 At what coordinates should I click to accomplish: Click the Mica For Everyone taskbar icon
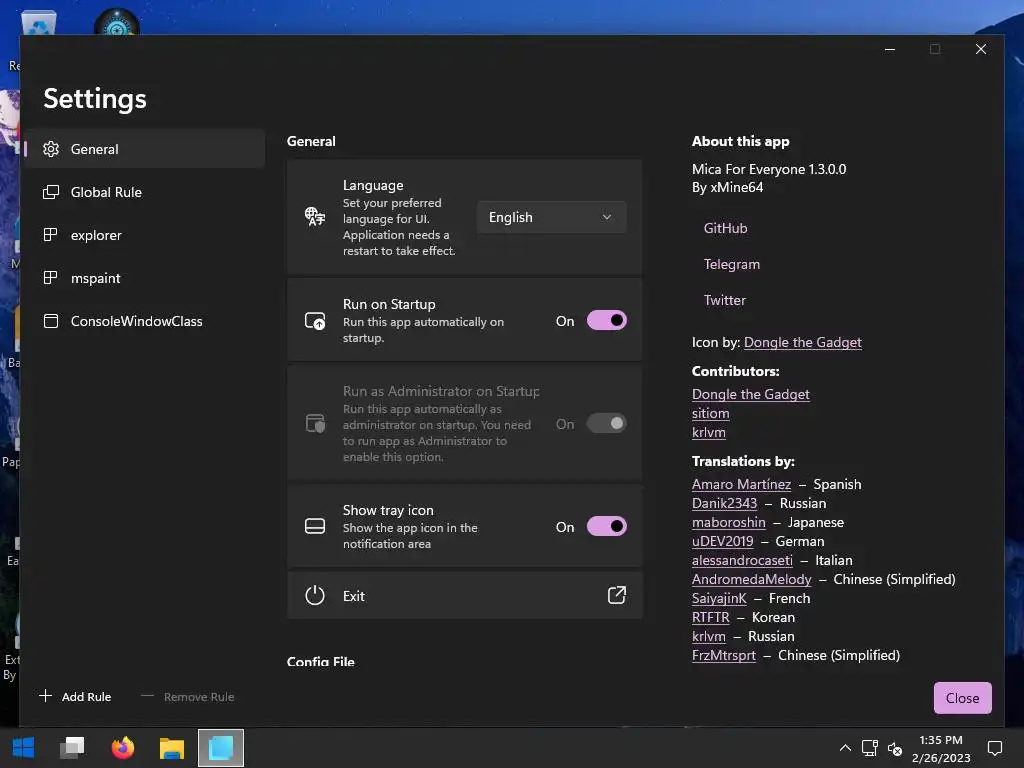pos(221,748)
